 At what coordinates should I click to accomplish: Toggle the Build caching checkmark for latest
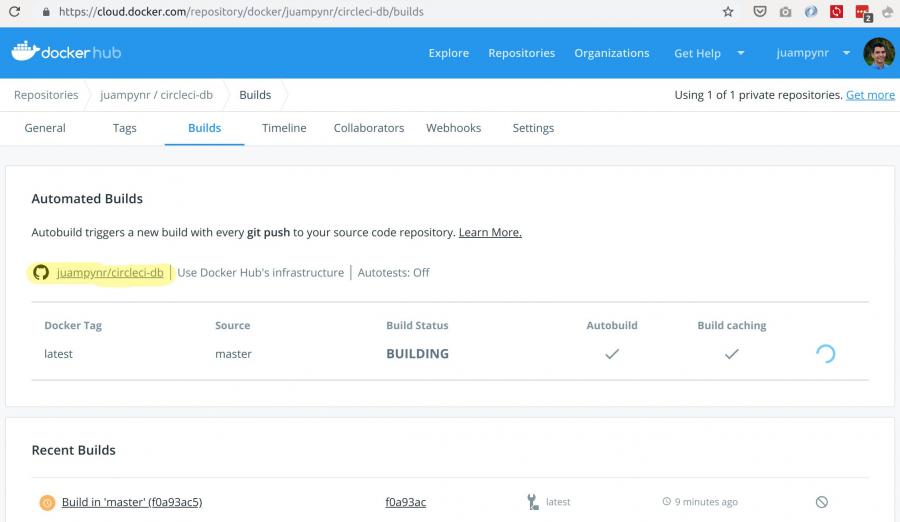pyautogui.click(x=731, y=354)
